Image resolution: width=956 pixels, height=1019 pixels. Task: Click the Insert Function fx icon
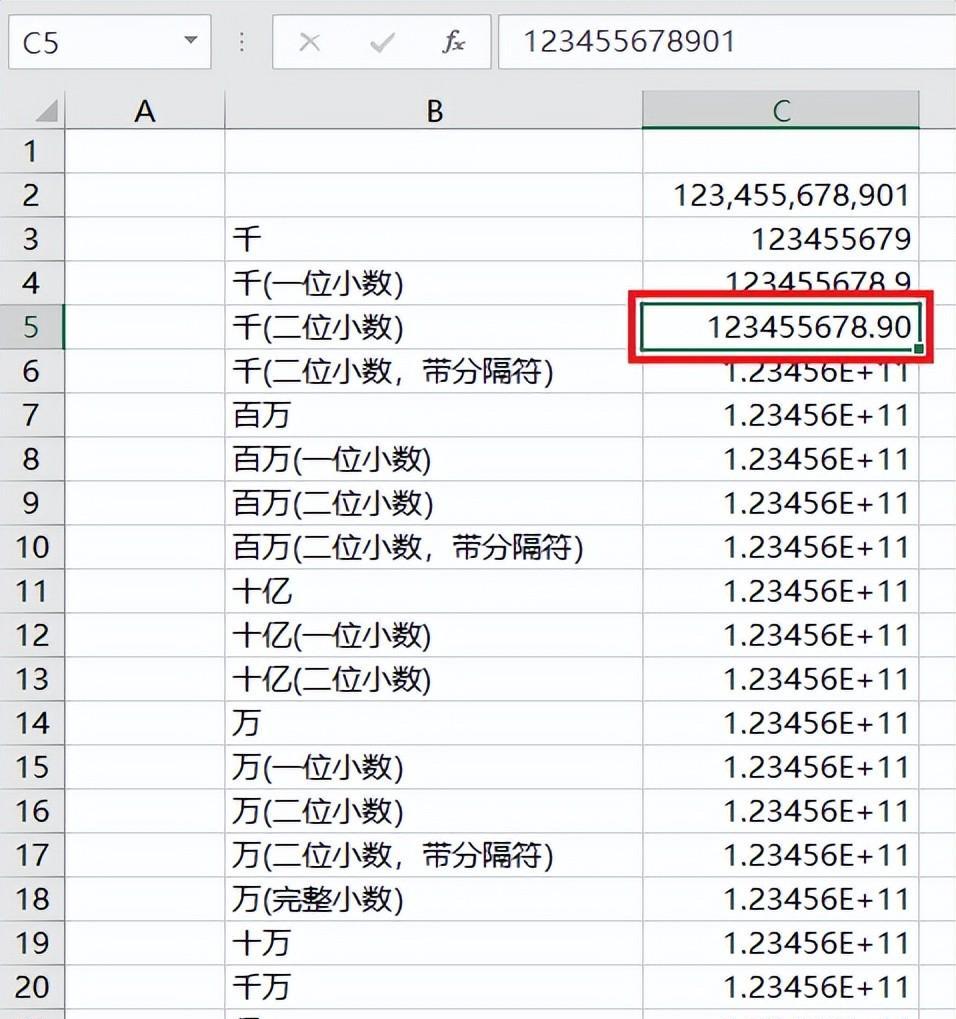tap(454, 42)
